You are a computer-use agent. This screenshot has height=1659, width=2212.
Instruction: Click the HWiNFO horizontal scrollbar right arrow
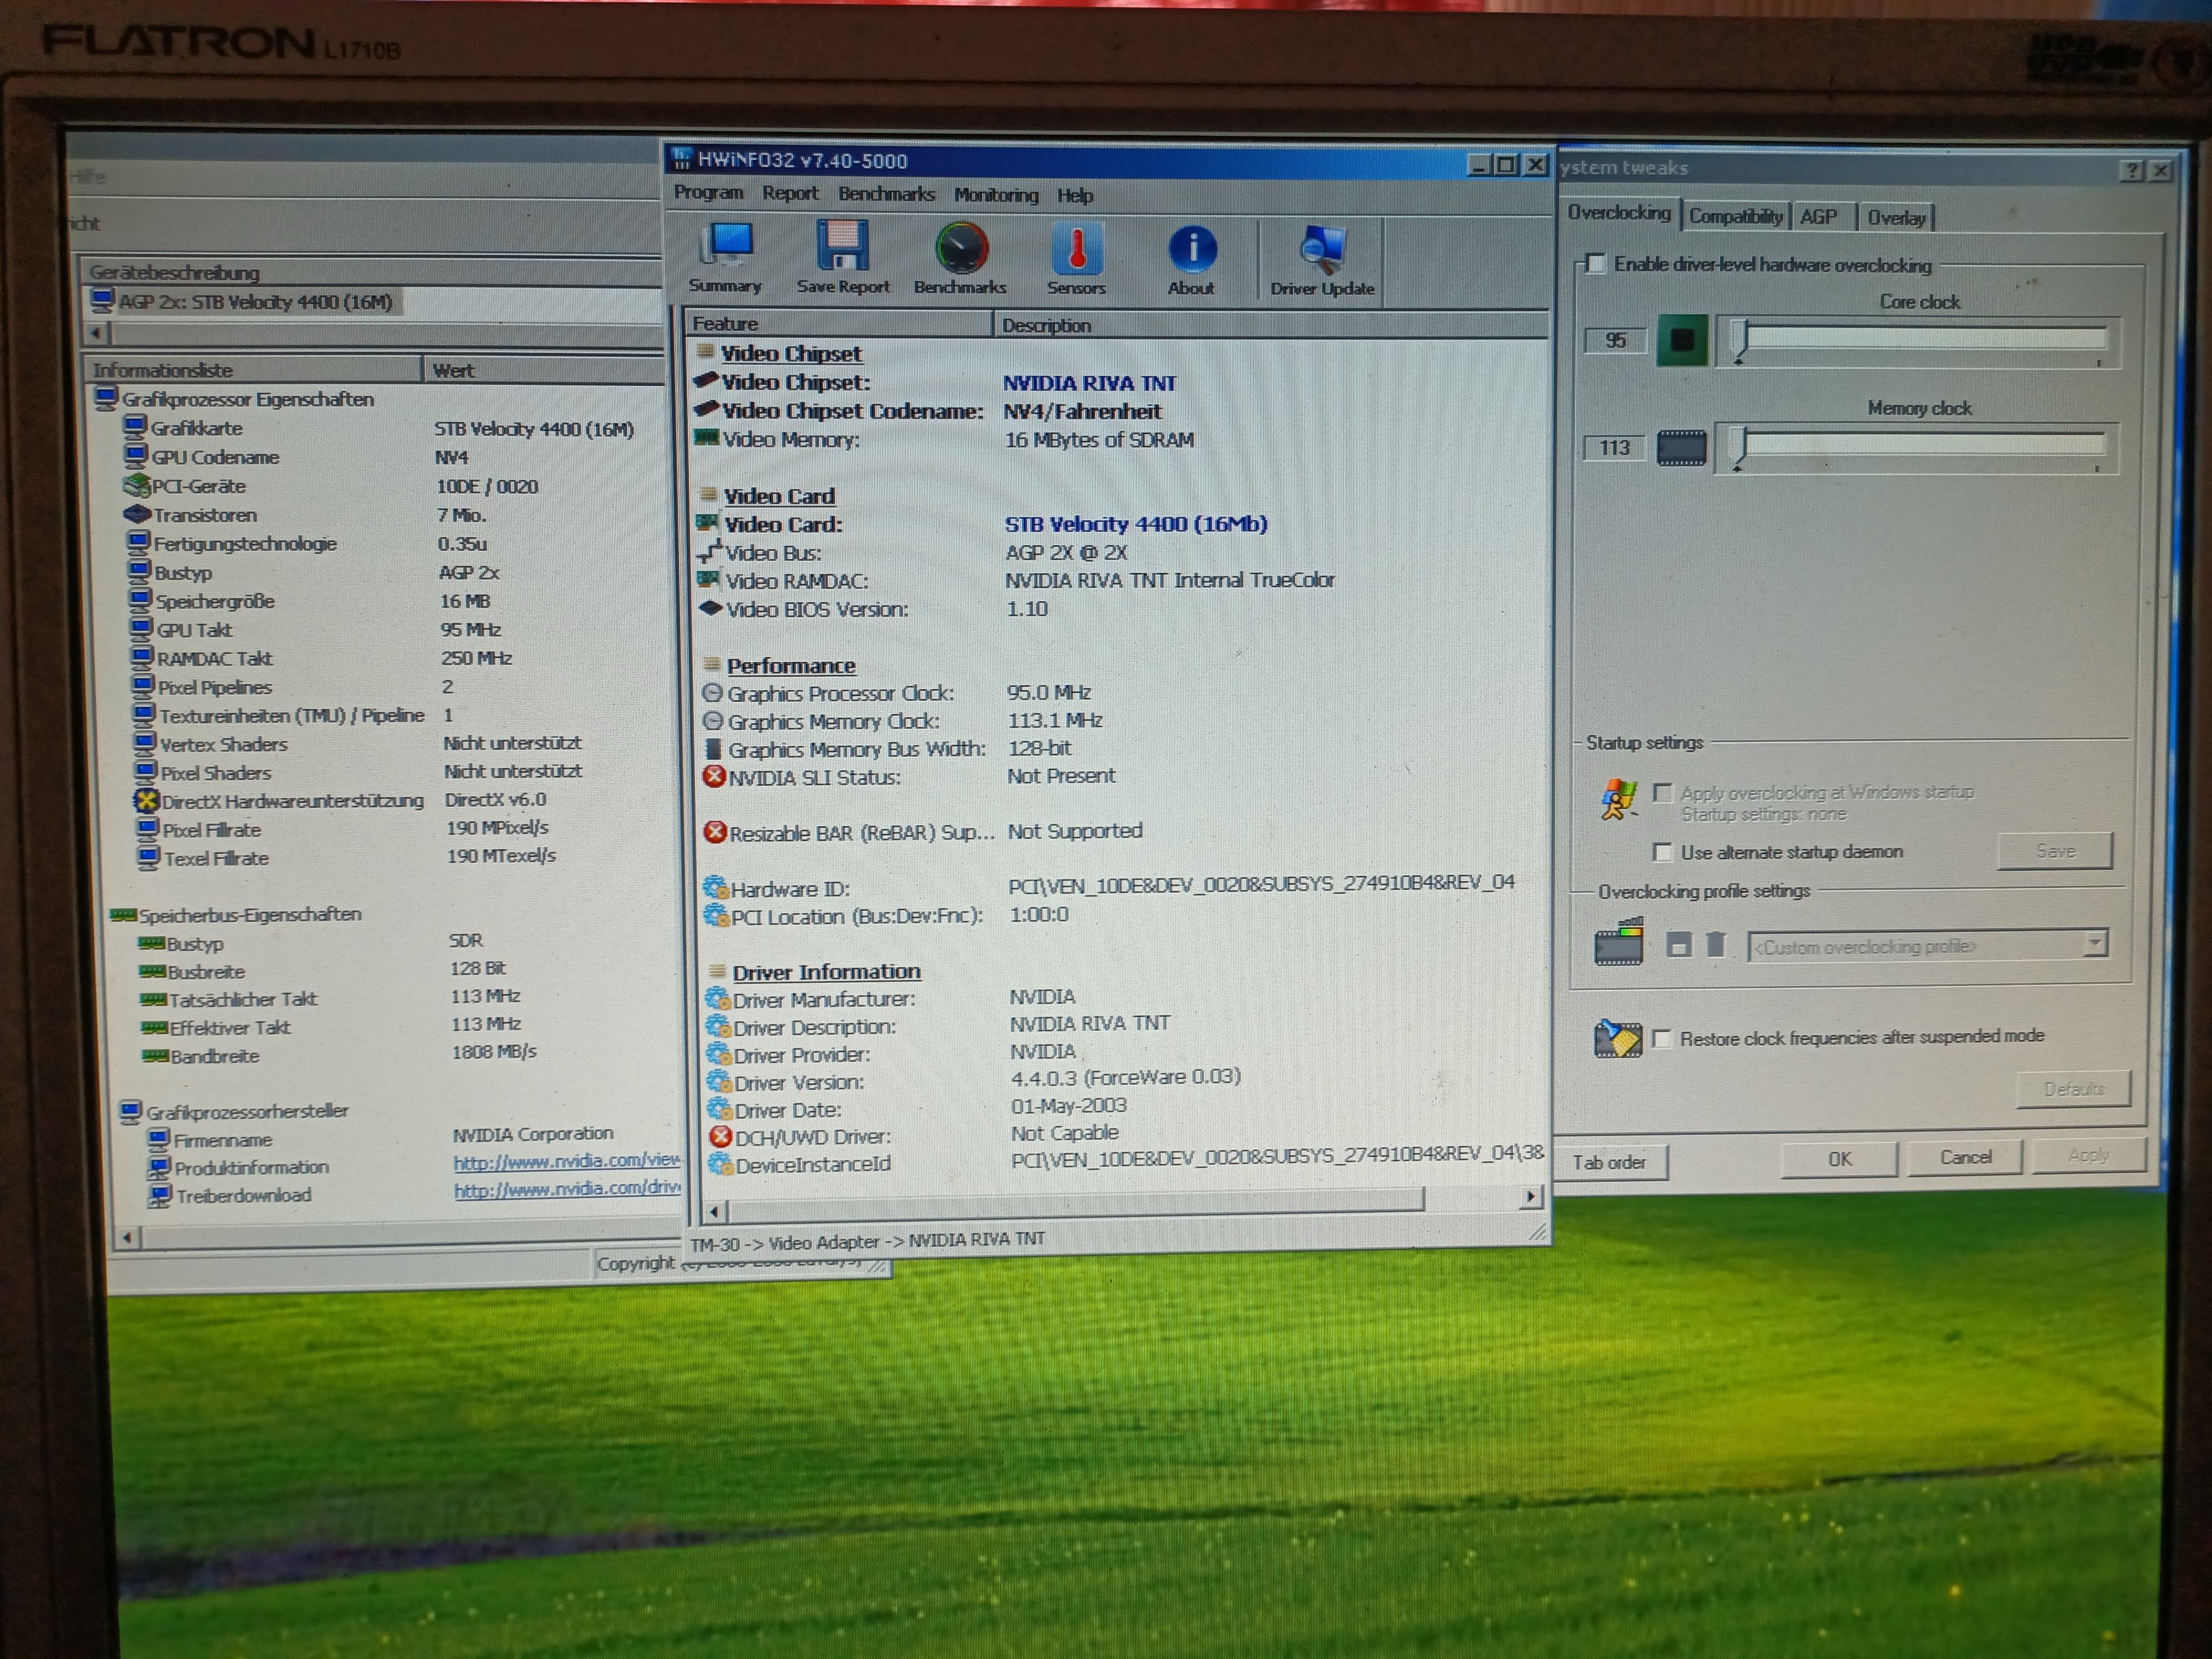tap(1531, 1197)
